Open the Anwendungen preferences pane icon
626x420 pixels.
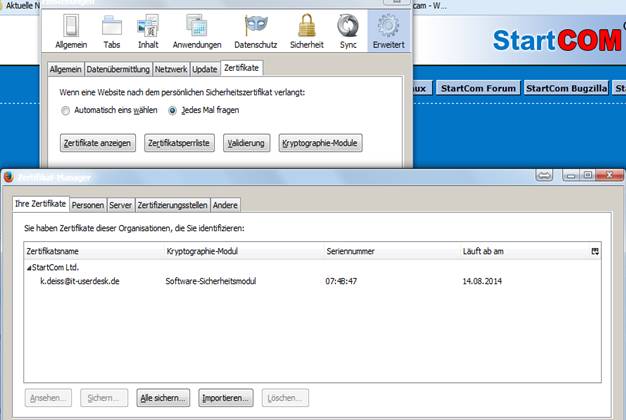coord(197,32)
